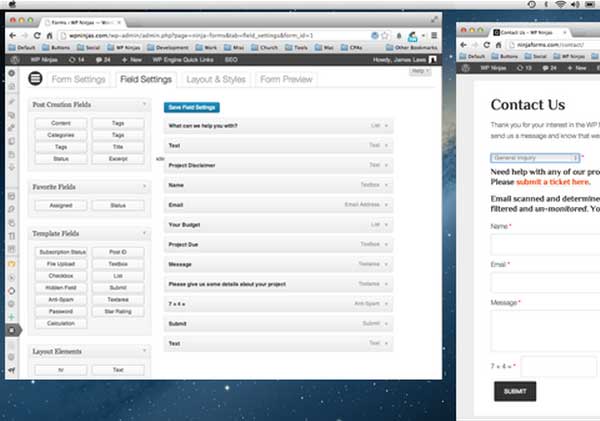Open the SEO admin bar menu
The width and height of the screenshot is (600, 421).
click(231, 60)
